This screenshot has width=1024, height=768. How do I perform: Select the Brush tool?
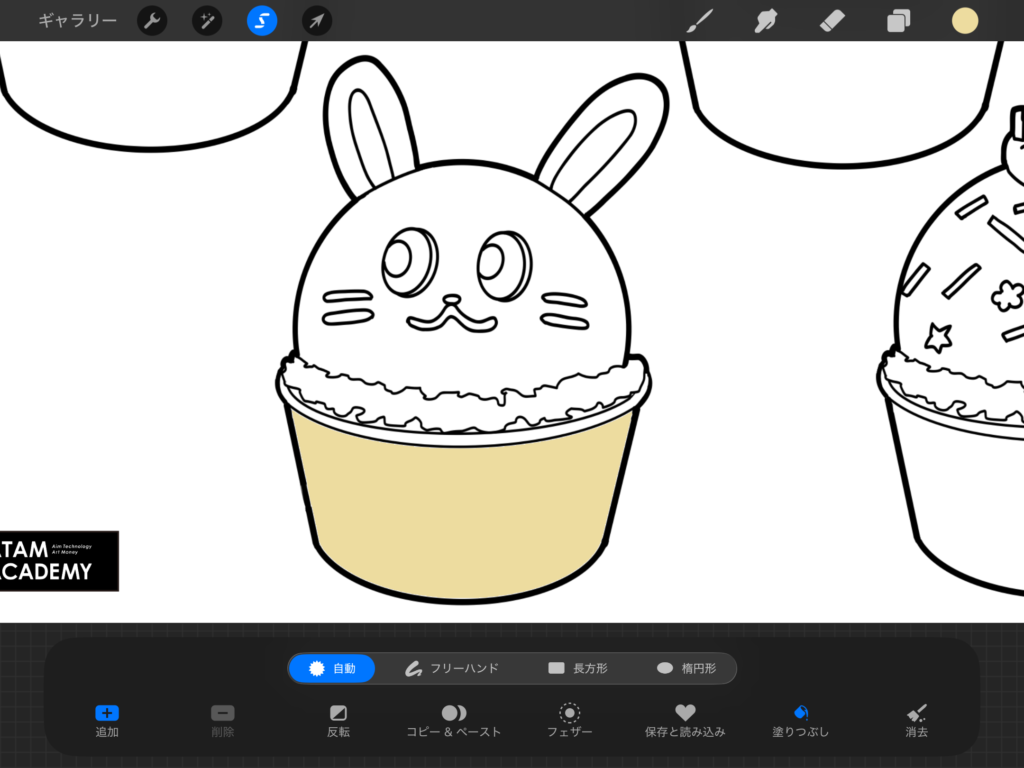tap(700, 20)
